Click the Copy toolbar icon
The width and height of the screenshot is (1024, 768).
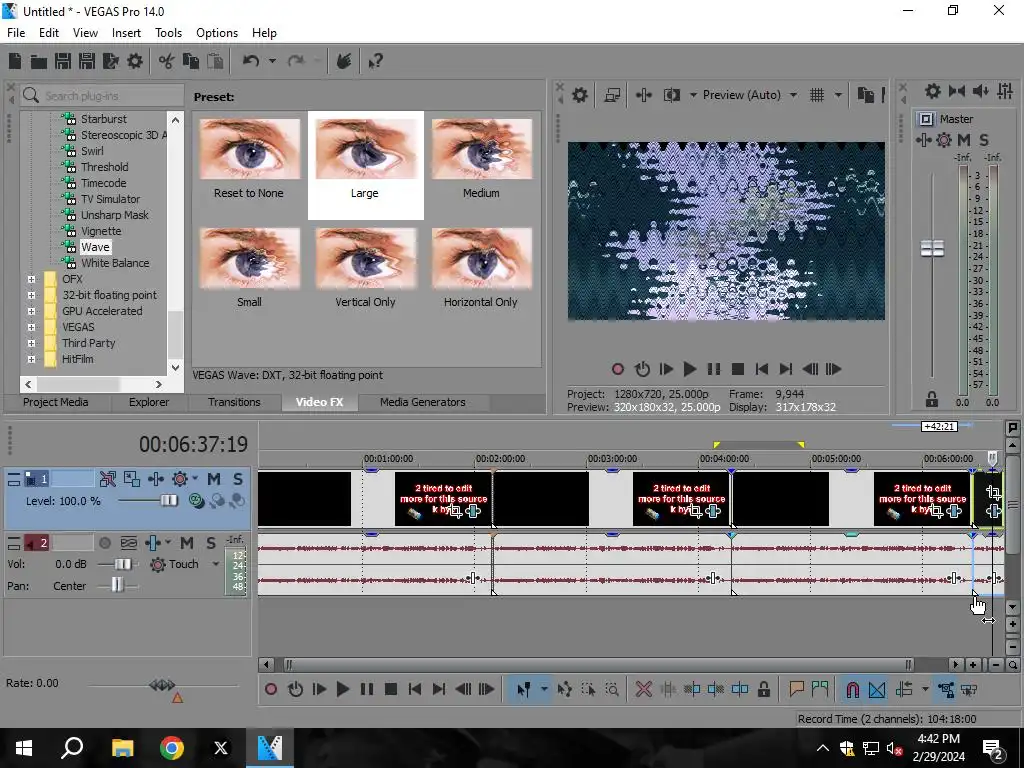191,61
